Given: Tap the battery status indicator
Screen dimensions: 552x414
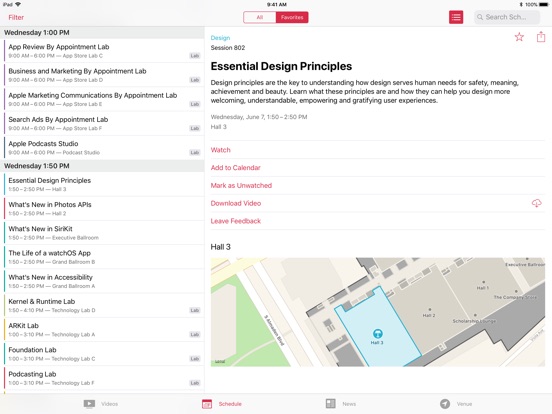Looking at the screenshot, I should coord(543,4).
